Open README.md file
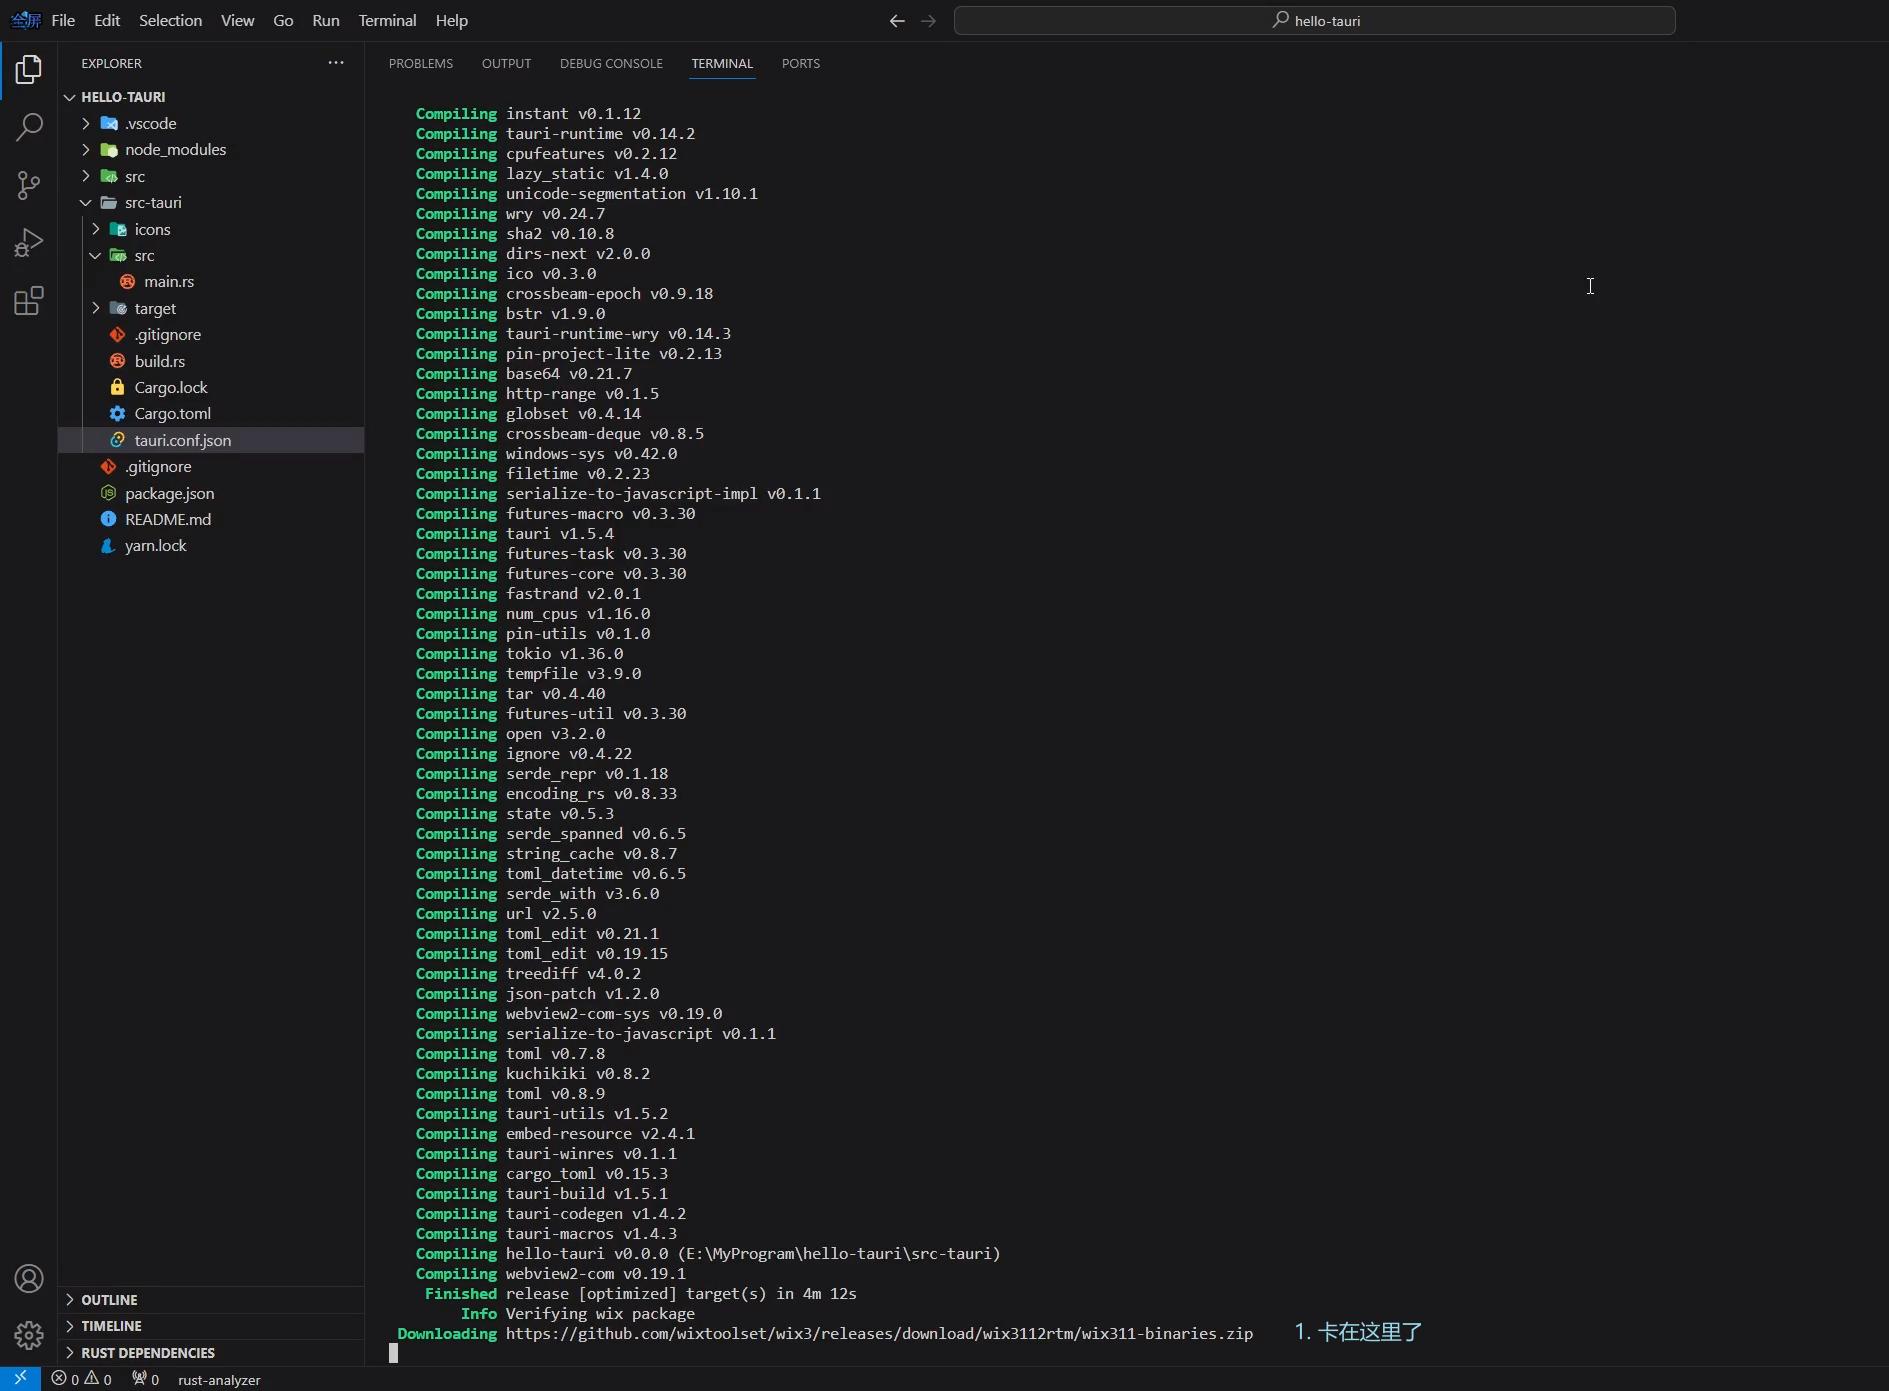Viewport: 1889px width, 1391px height. (x=167, y=520)
